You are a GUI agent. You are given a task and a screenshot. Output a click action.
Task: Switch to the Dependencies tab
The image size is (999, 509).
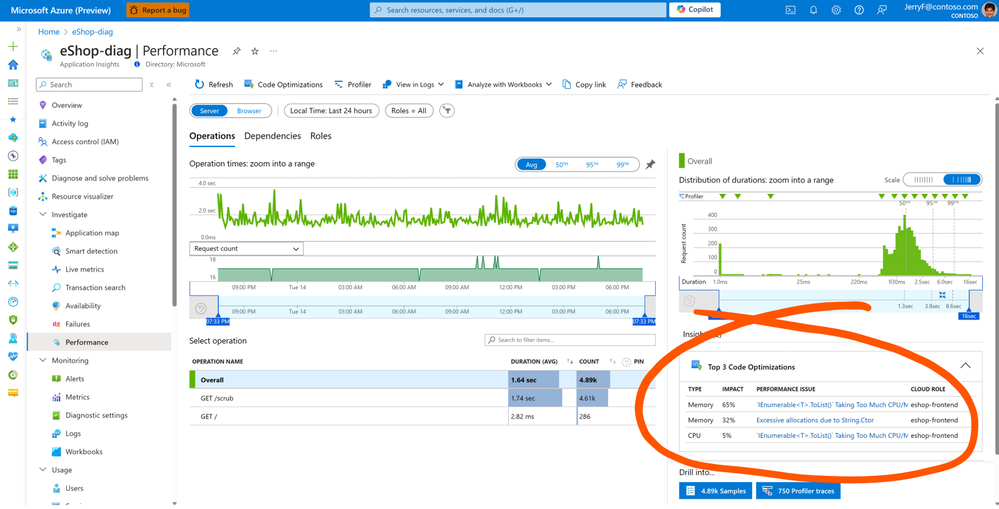coord(273,136)
